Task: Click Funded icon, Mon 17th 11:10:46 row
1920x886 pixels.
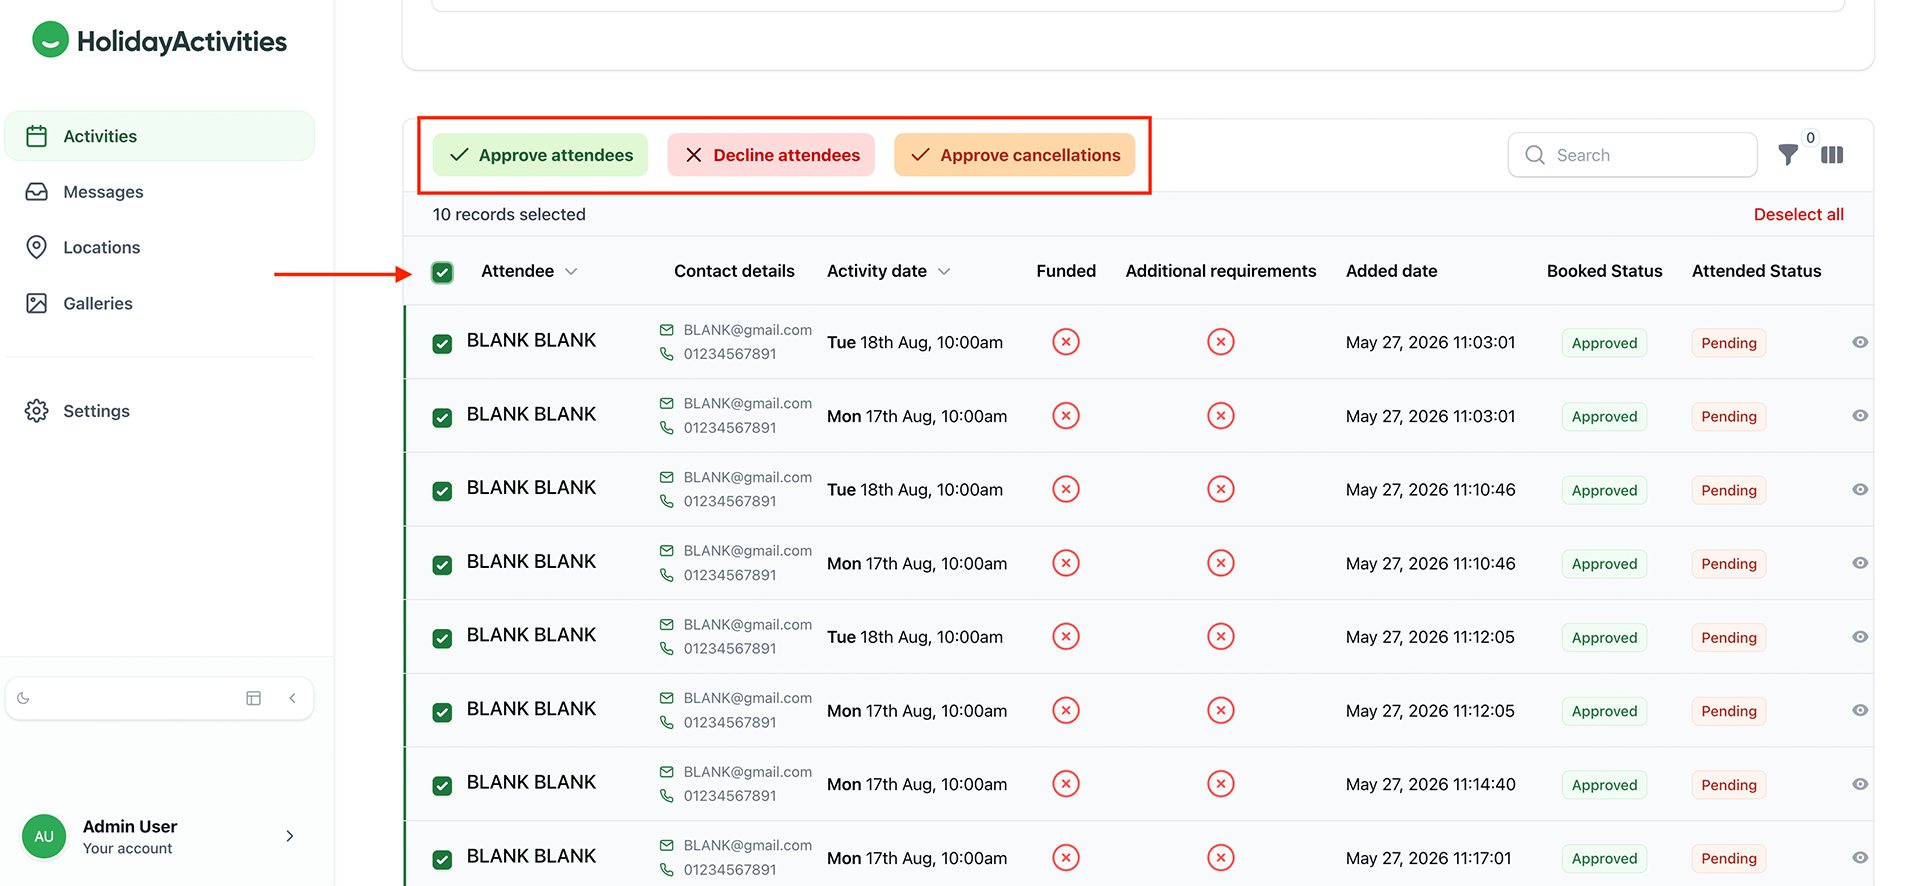Action: coord(1066,563)
